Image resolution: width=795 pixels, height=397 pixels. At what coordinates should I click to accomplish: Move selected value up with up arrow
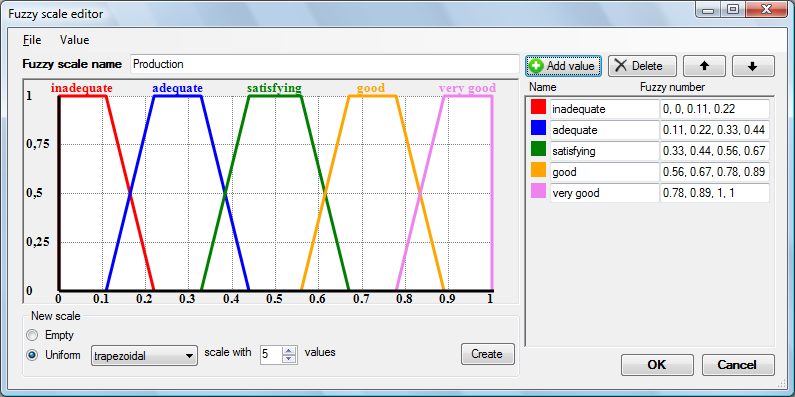tap(704, 66)
